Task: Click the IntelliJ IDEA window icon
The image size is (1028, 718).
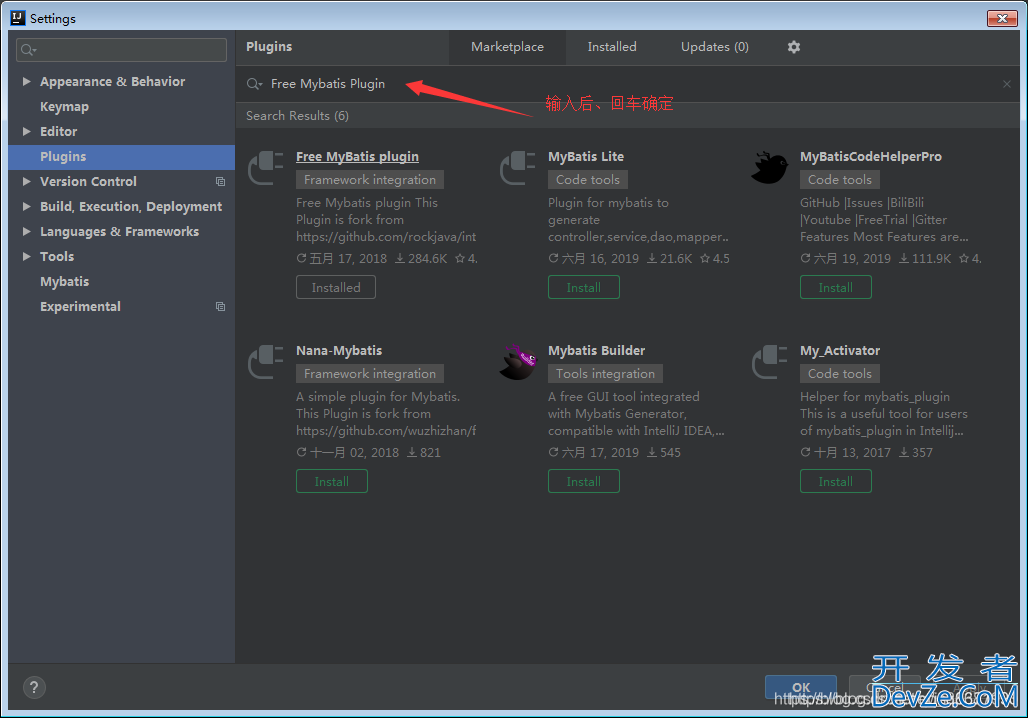Action: click(18, 18)
